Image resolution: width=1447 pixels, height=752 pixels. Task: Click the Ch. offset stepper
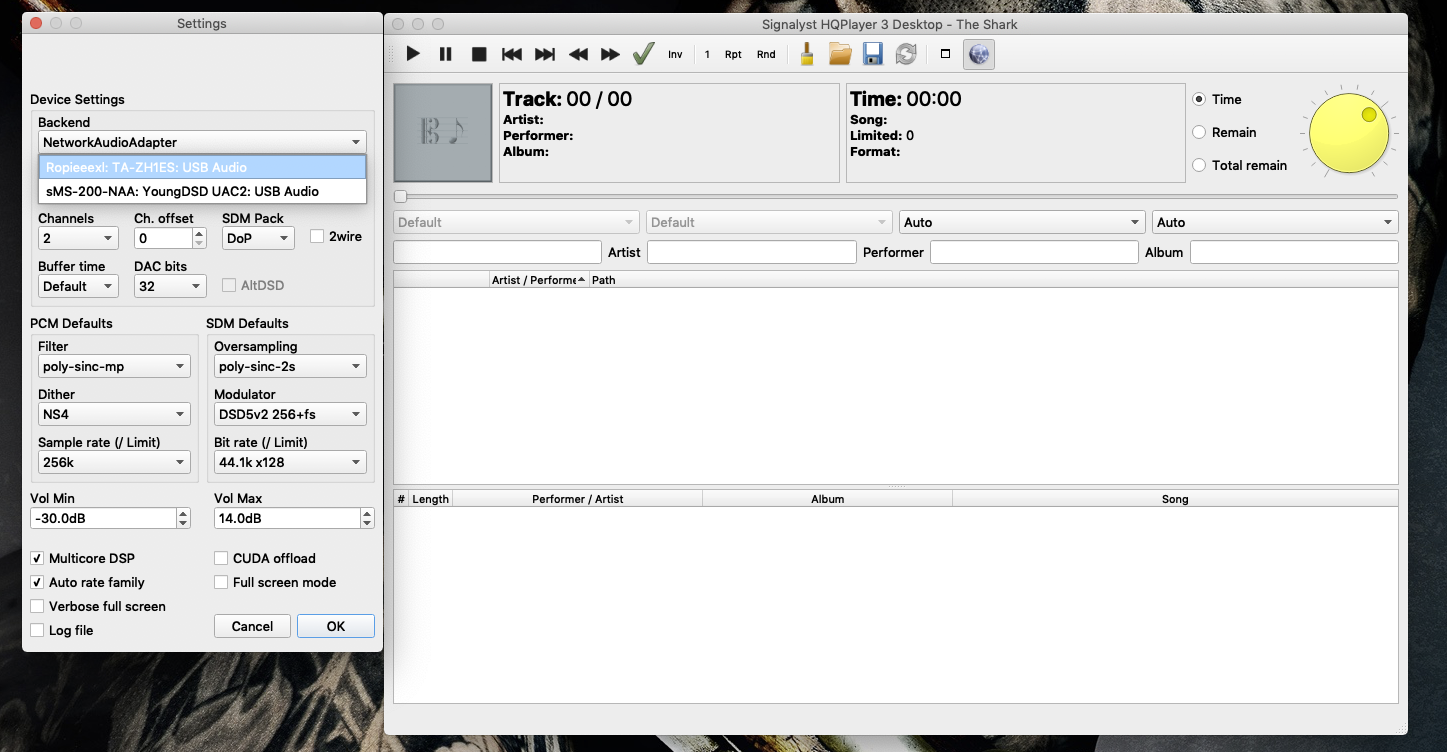(x=199, y=239)
